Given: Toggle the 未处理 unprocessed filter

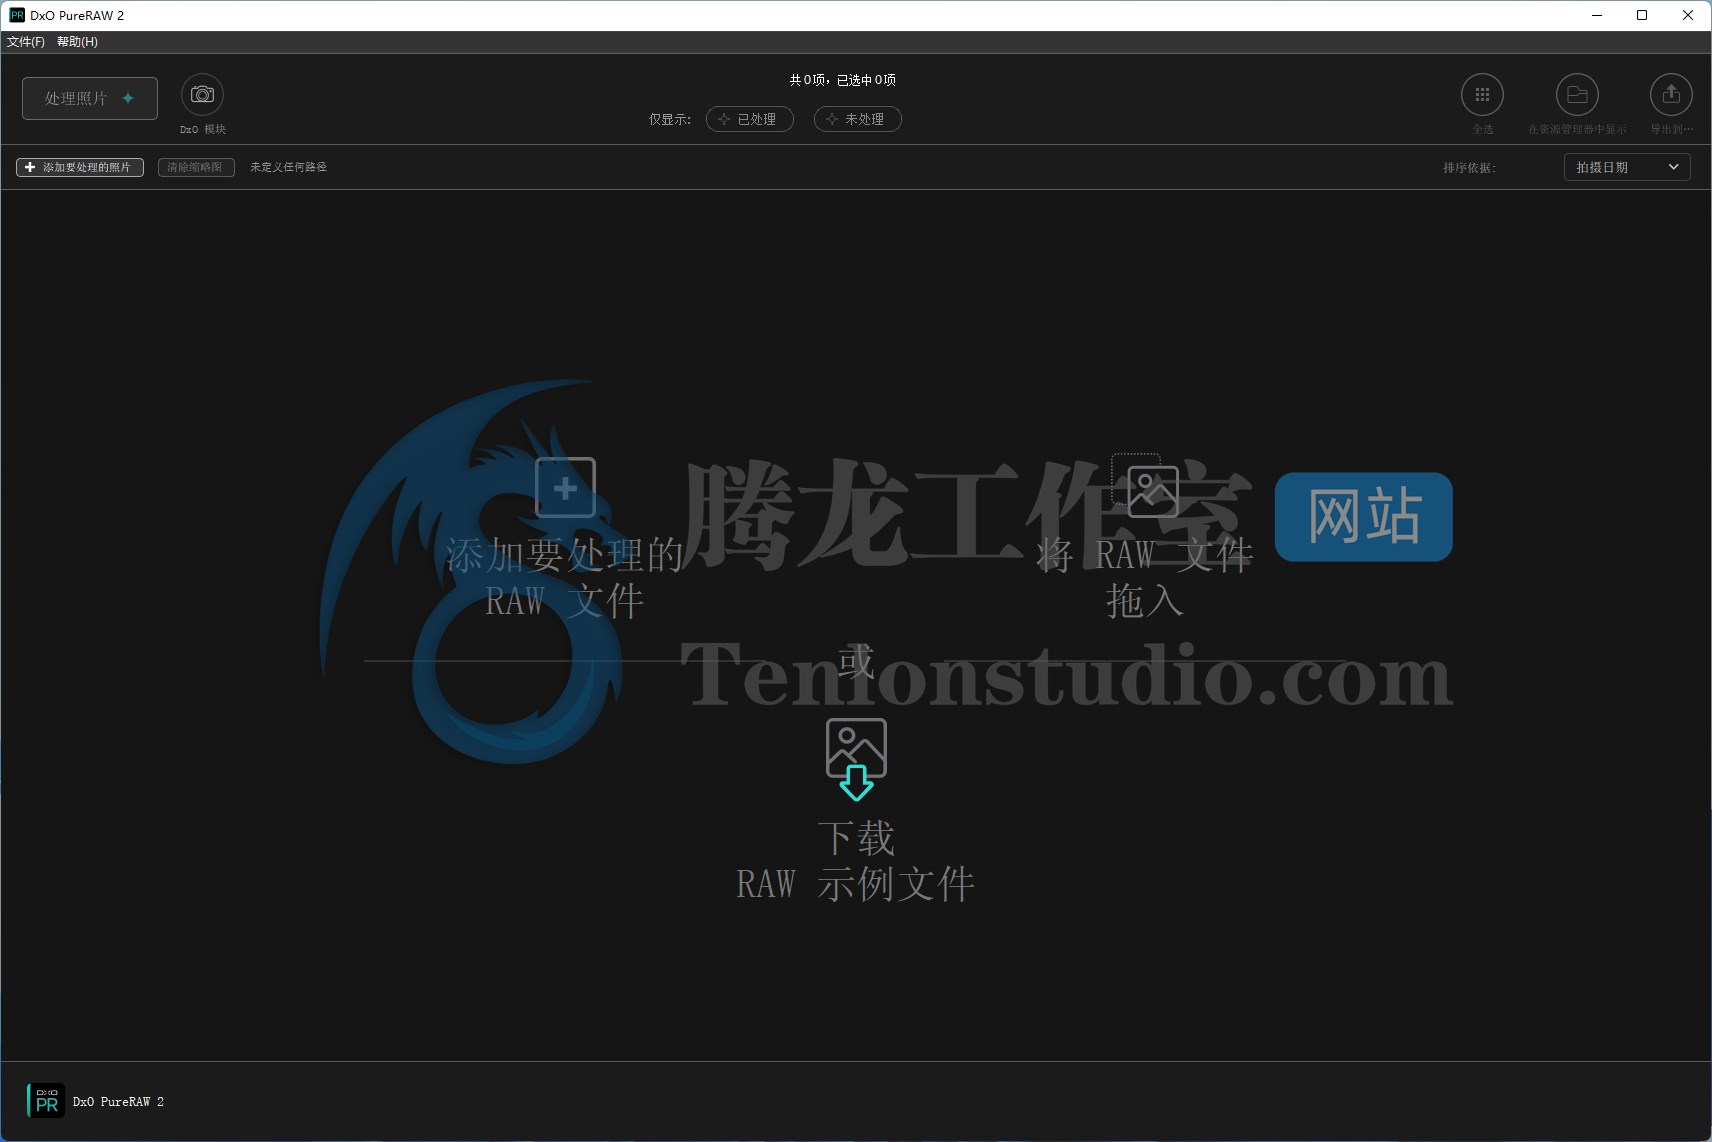Looking at the screenshot, I should [x=858, y=119].
